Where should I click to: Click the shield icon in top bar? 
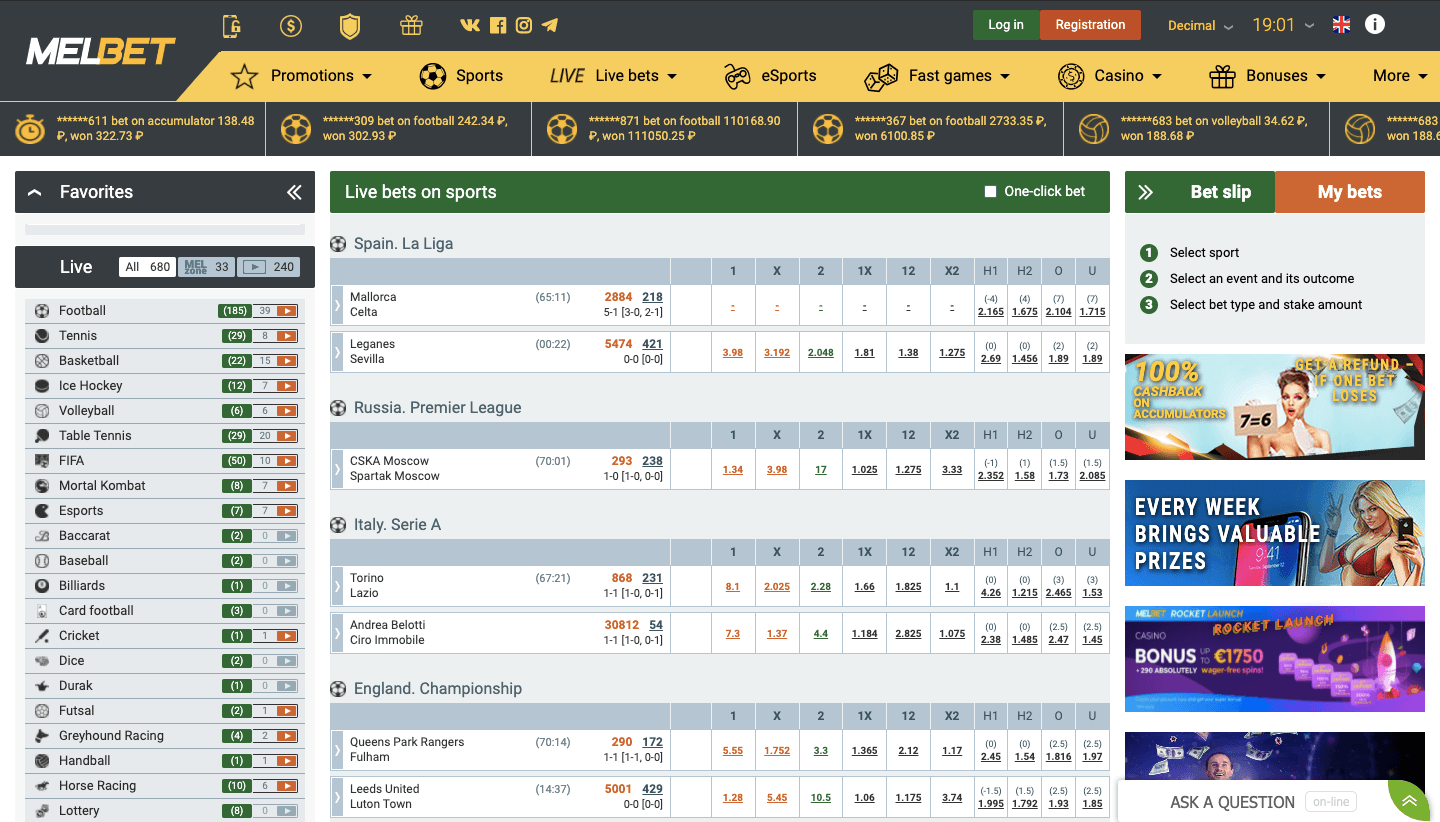click(350, 26)
